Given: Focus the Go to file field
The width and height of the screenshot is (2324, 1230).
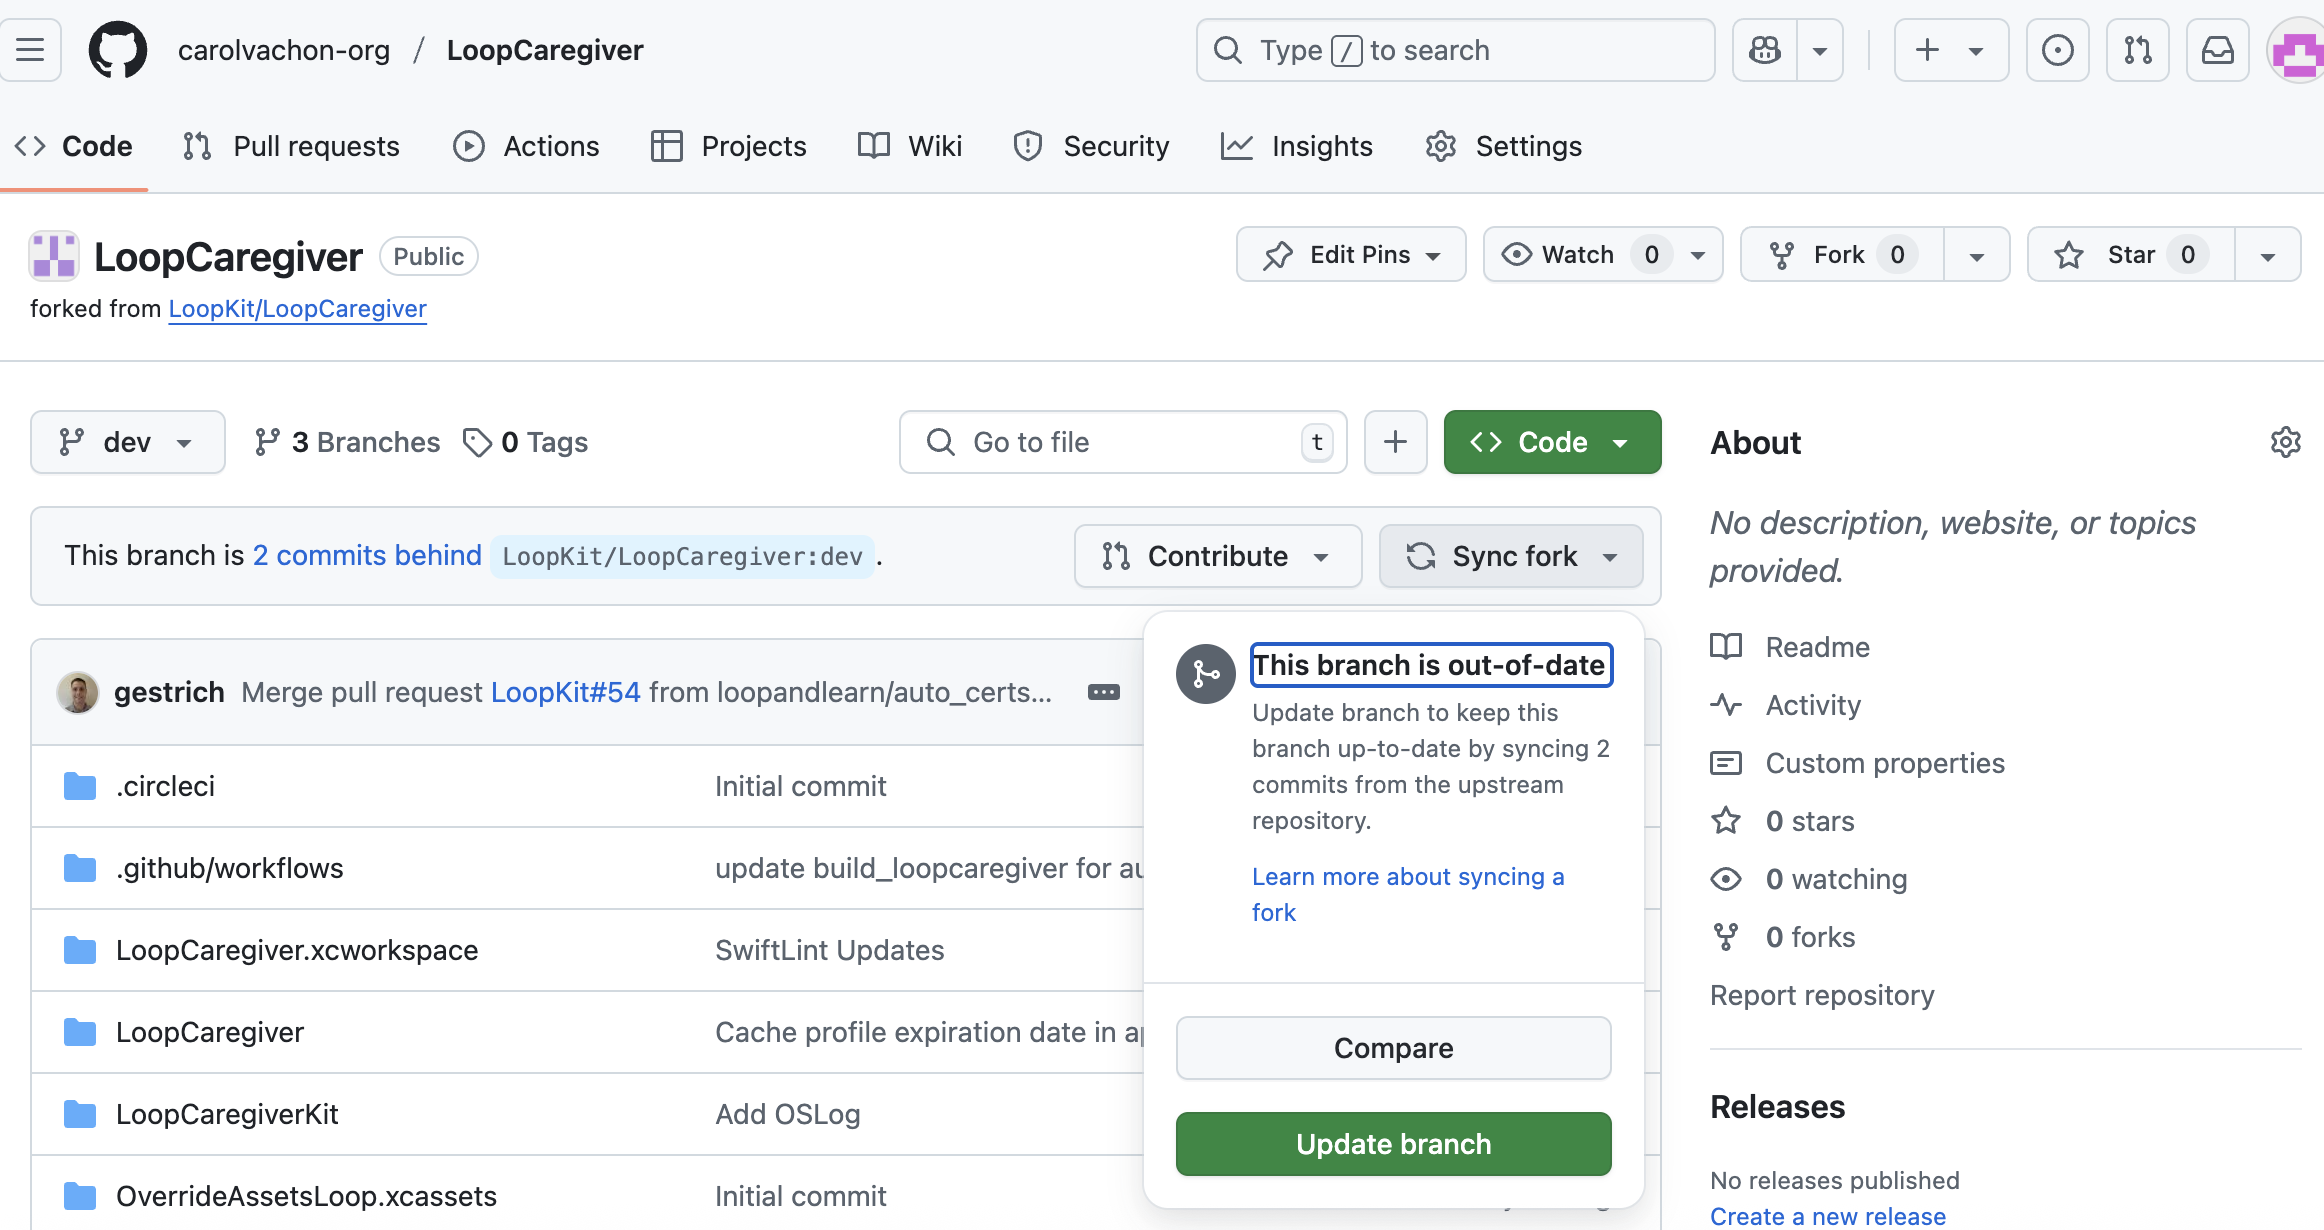Looking at the screenshot, I should [1123, 442].
